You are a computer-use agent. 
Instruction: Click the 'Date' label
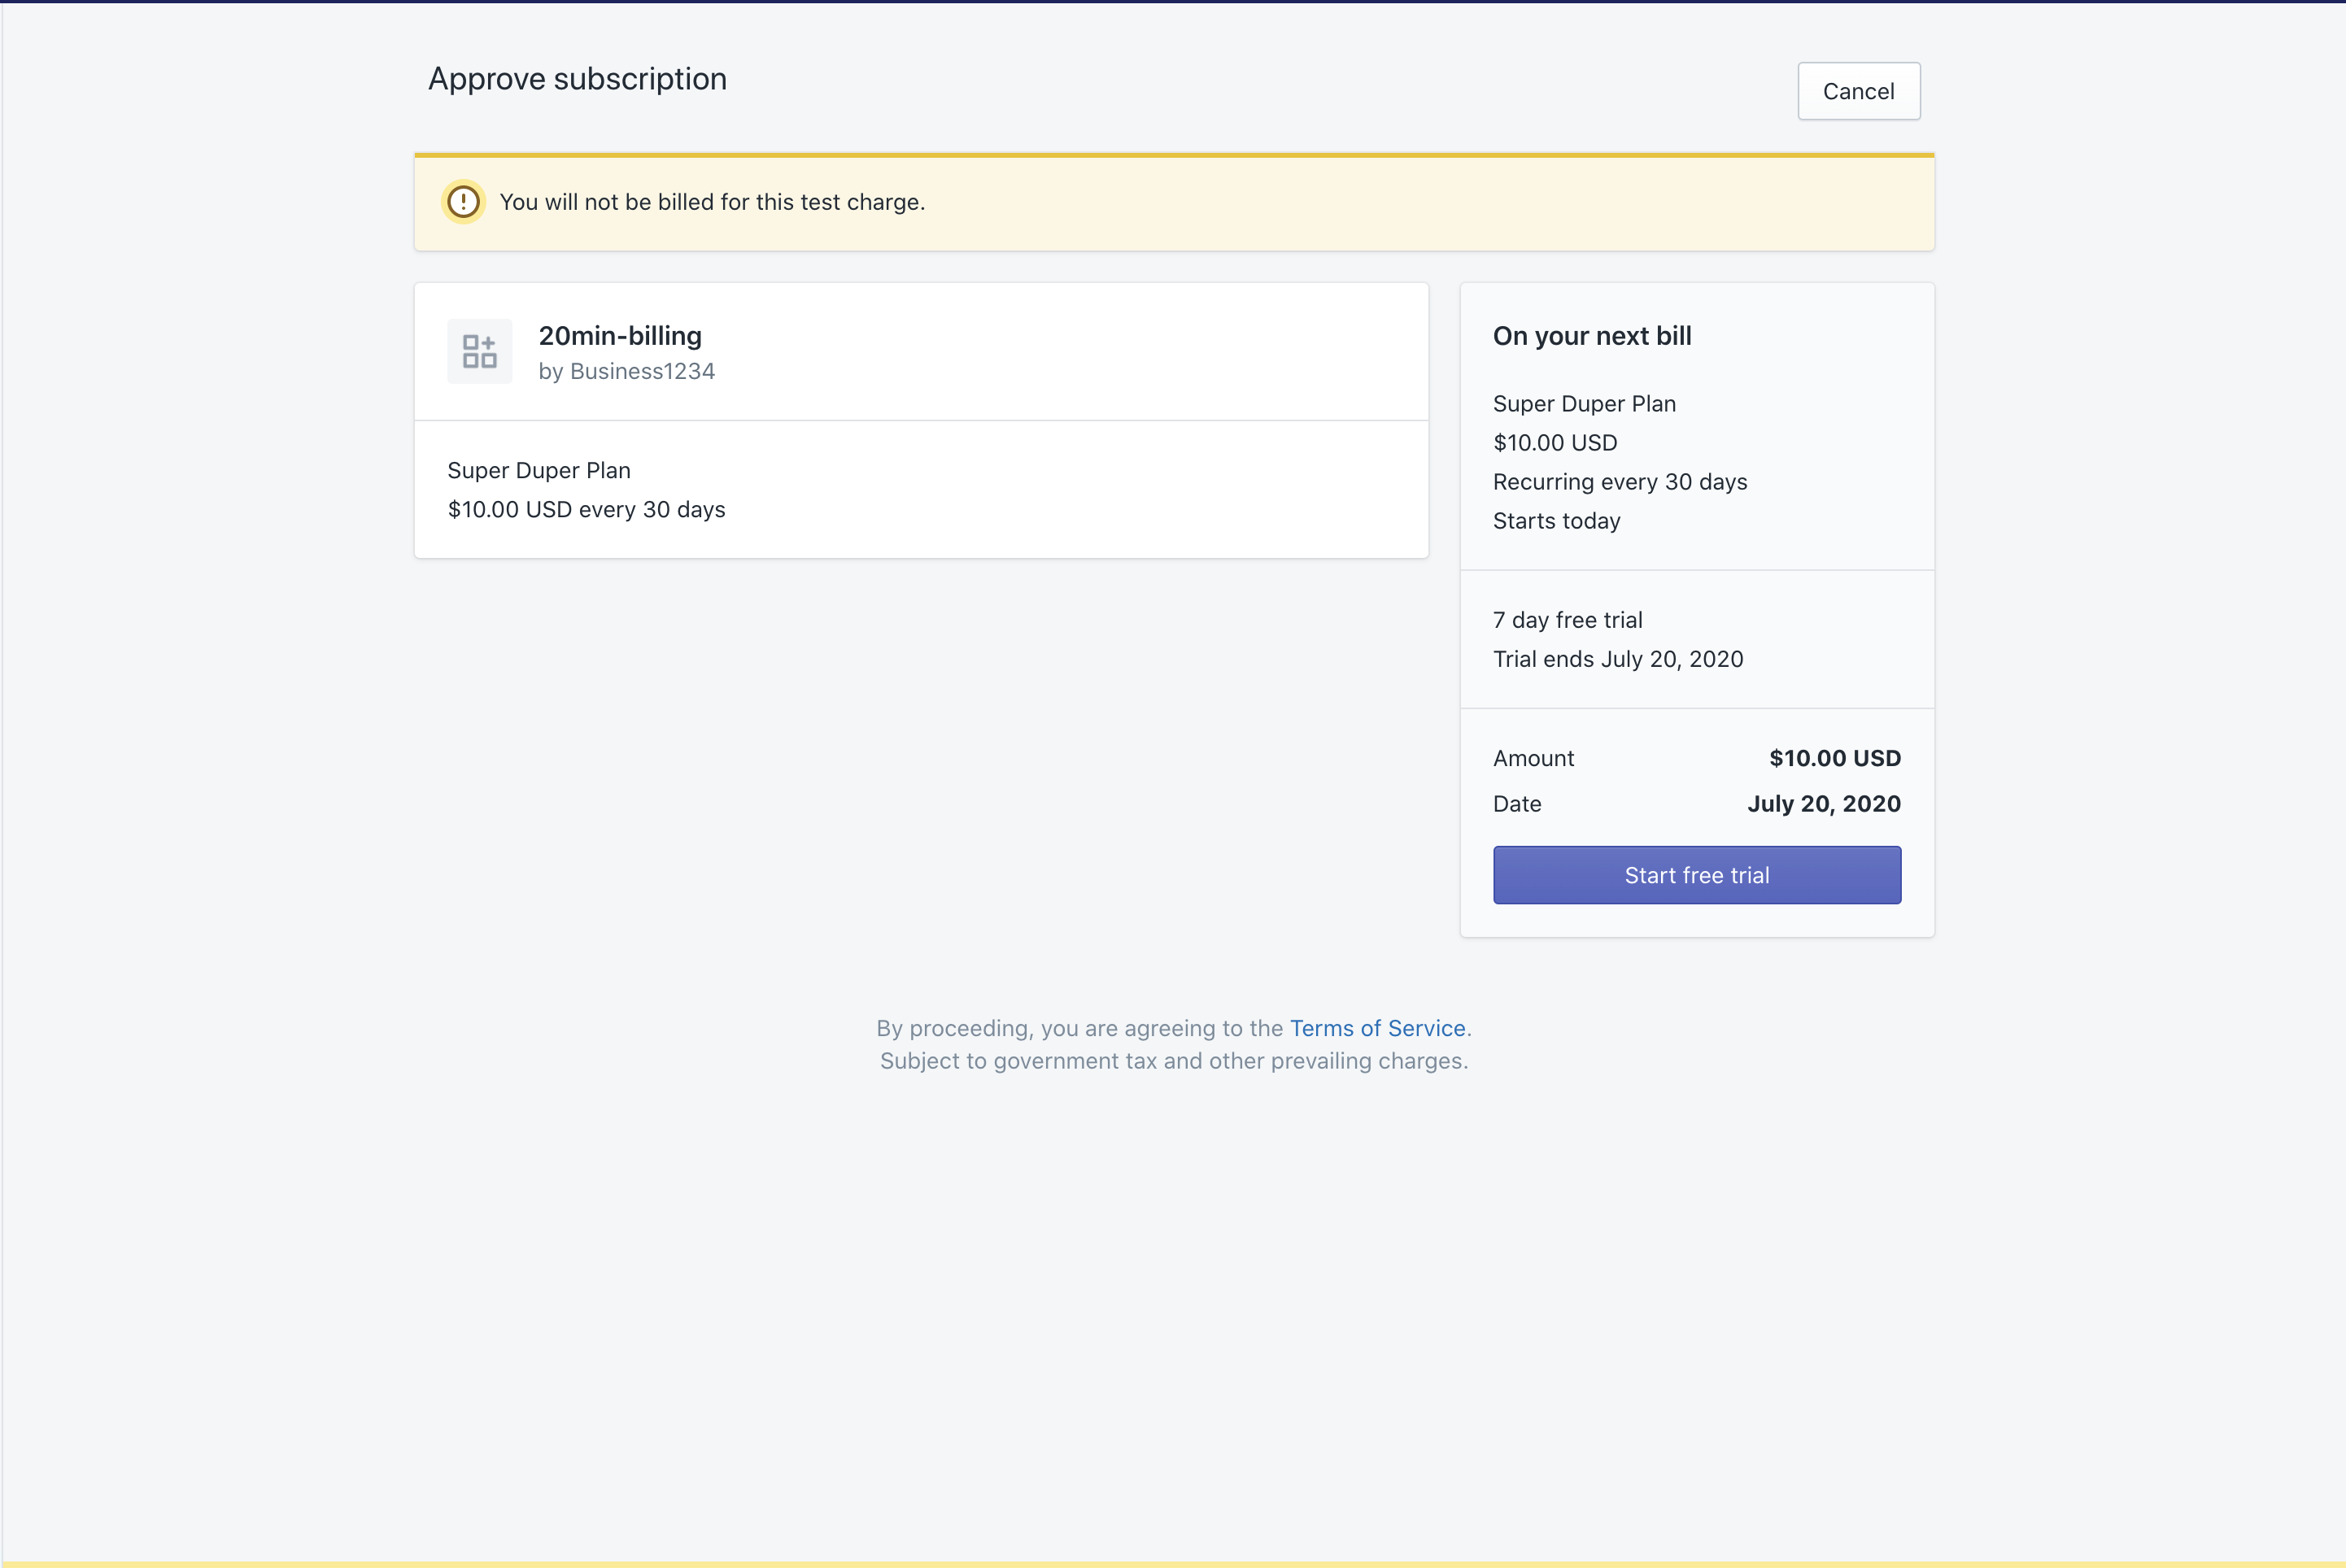[x=1517, y=804]
